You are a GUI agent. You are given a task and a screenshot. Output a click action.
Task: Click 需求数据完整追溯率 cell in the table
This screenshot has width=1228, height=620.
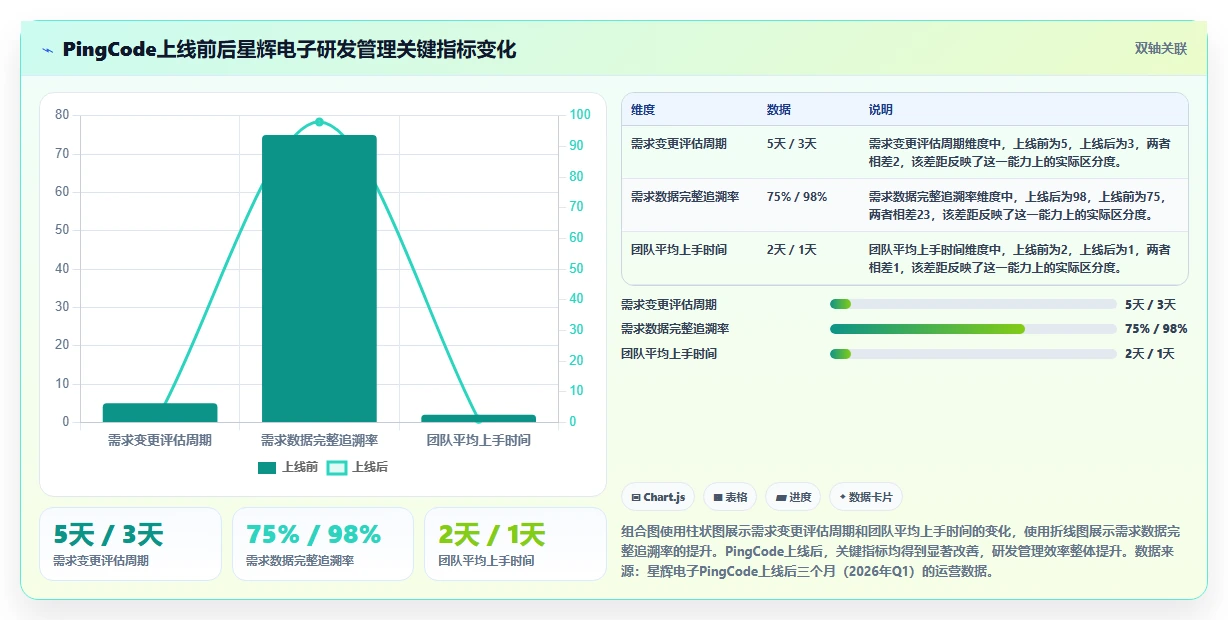(685, 197)
